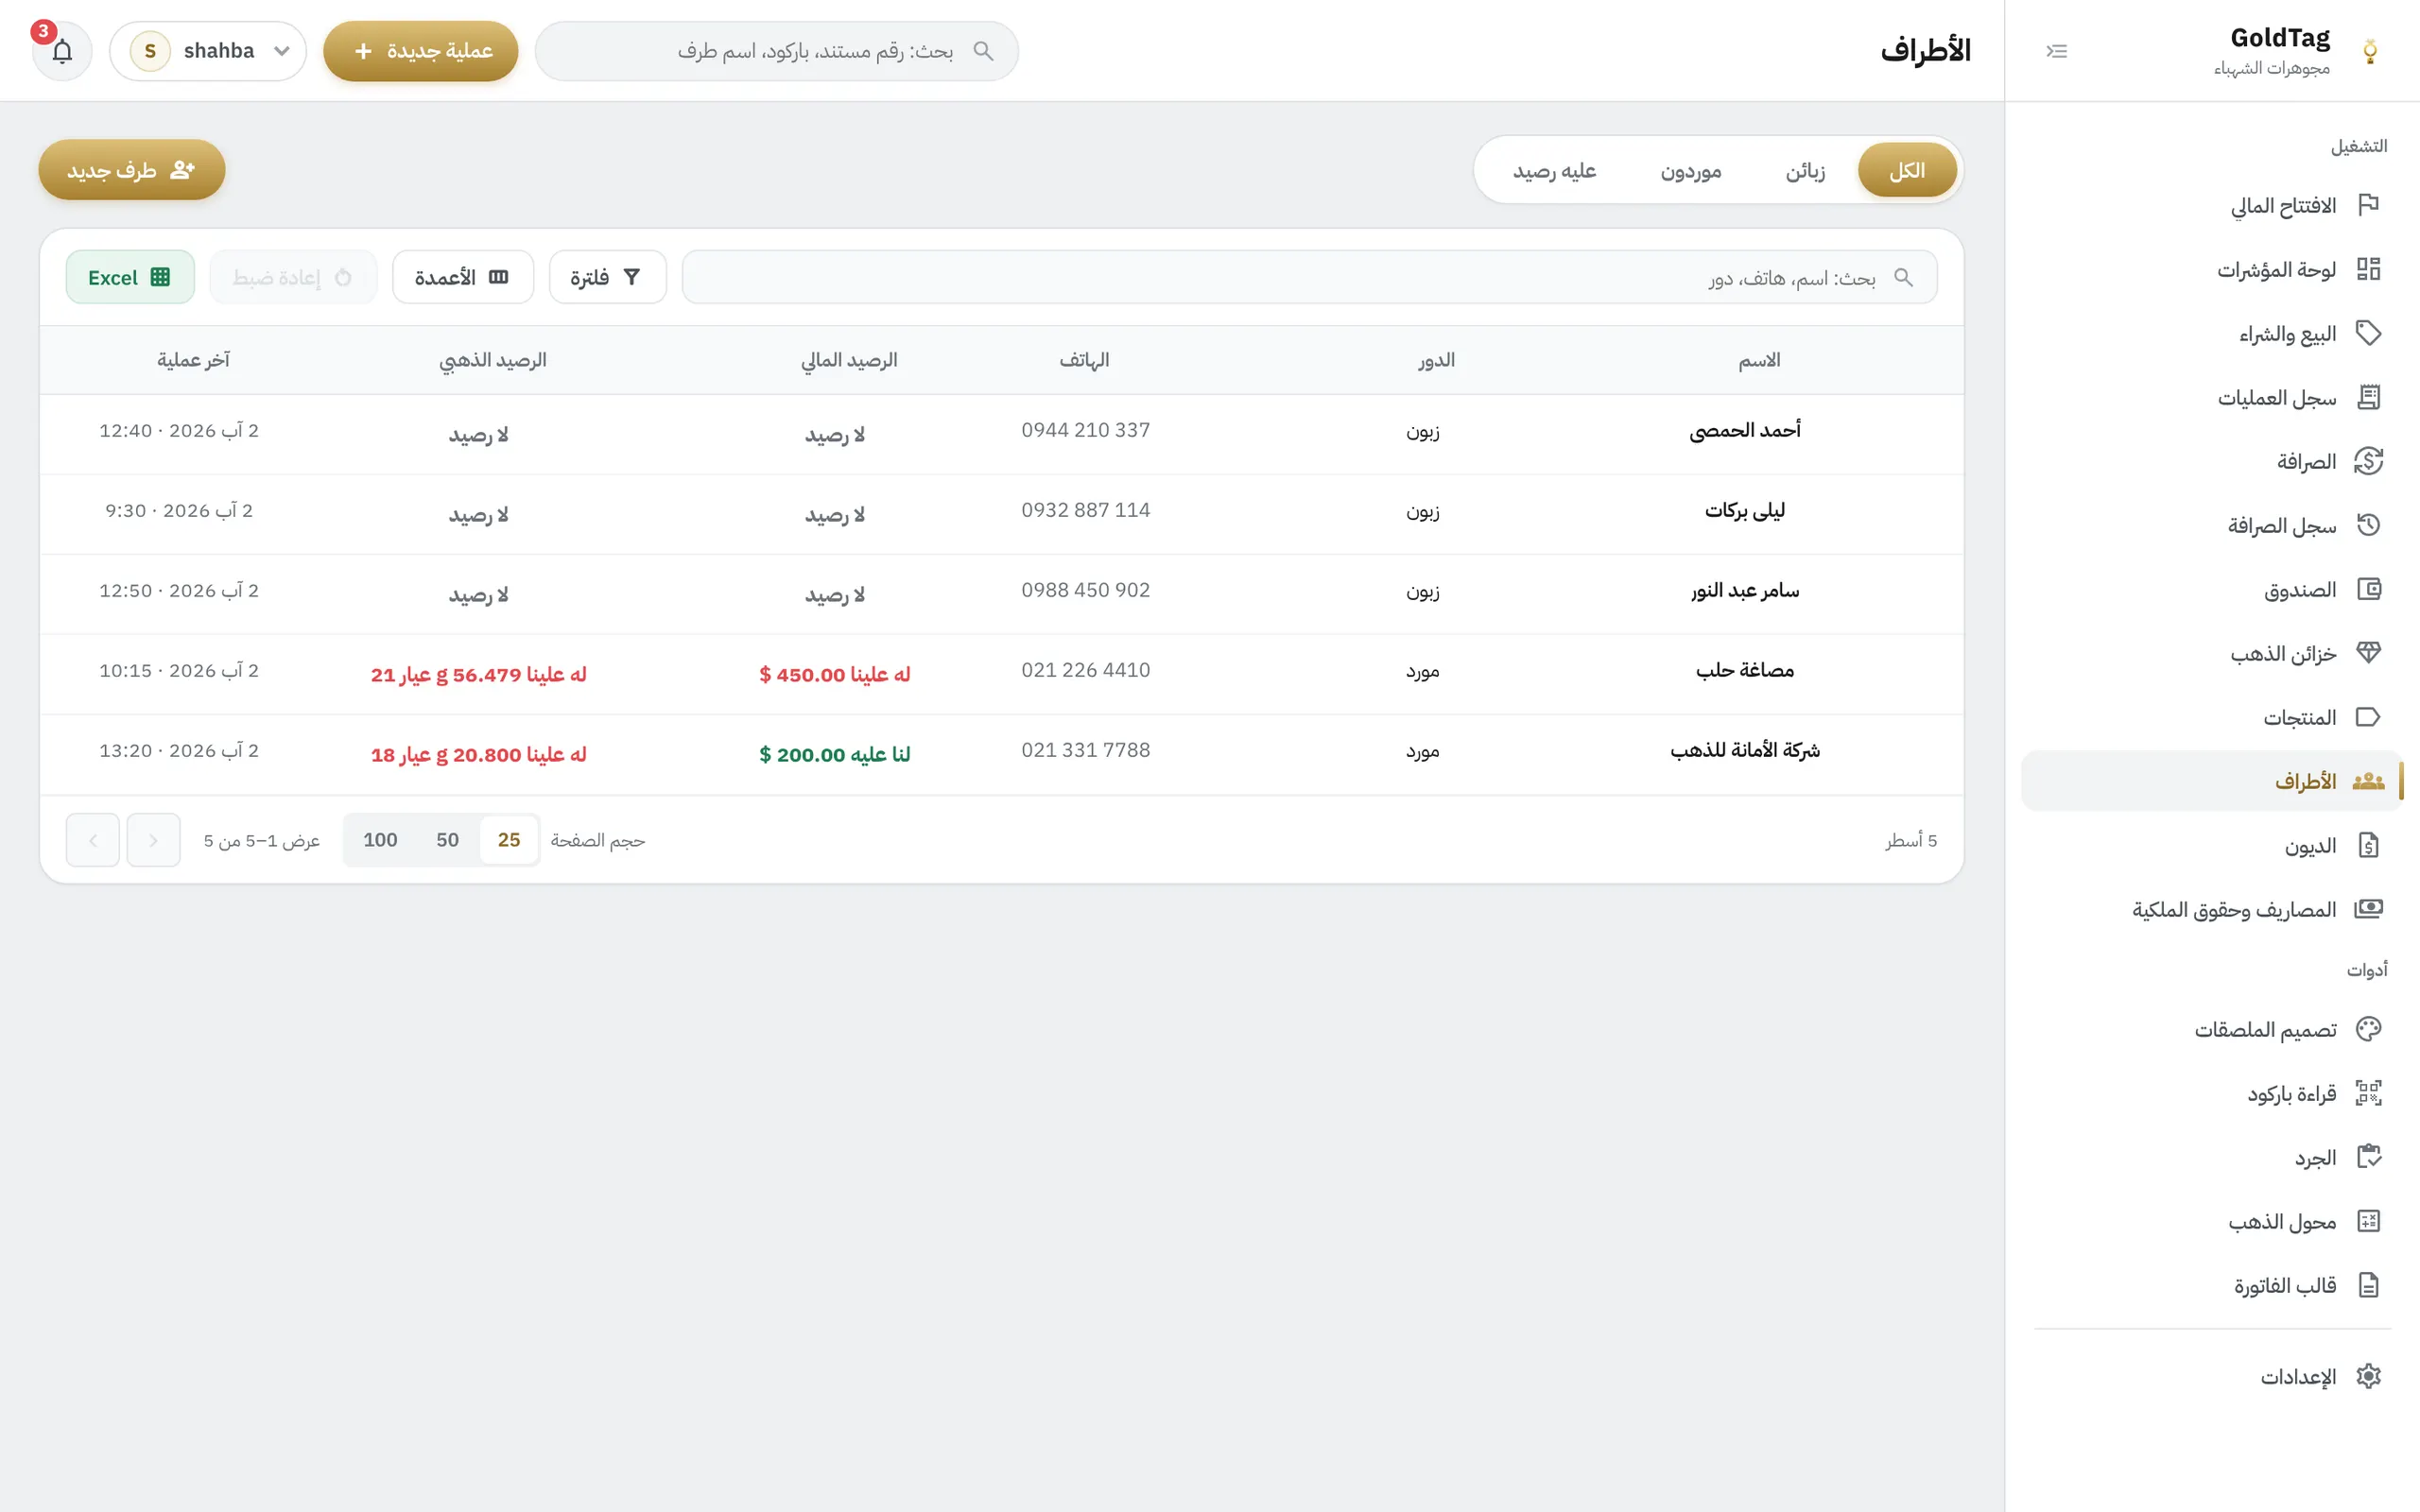Create new operation with عملية جديدة
2420x1512 pixels.
click(x=421, y=51)
